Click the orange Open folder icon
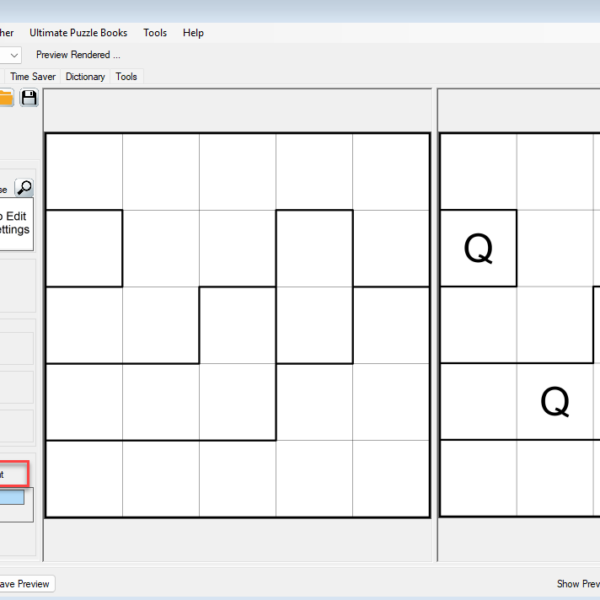Screen dimensions: 600x600 pos(6,97)
